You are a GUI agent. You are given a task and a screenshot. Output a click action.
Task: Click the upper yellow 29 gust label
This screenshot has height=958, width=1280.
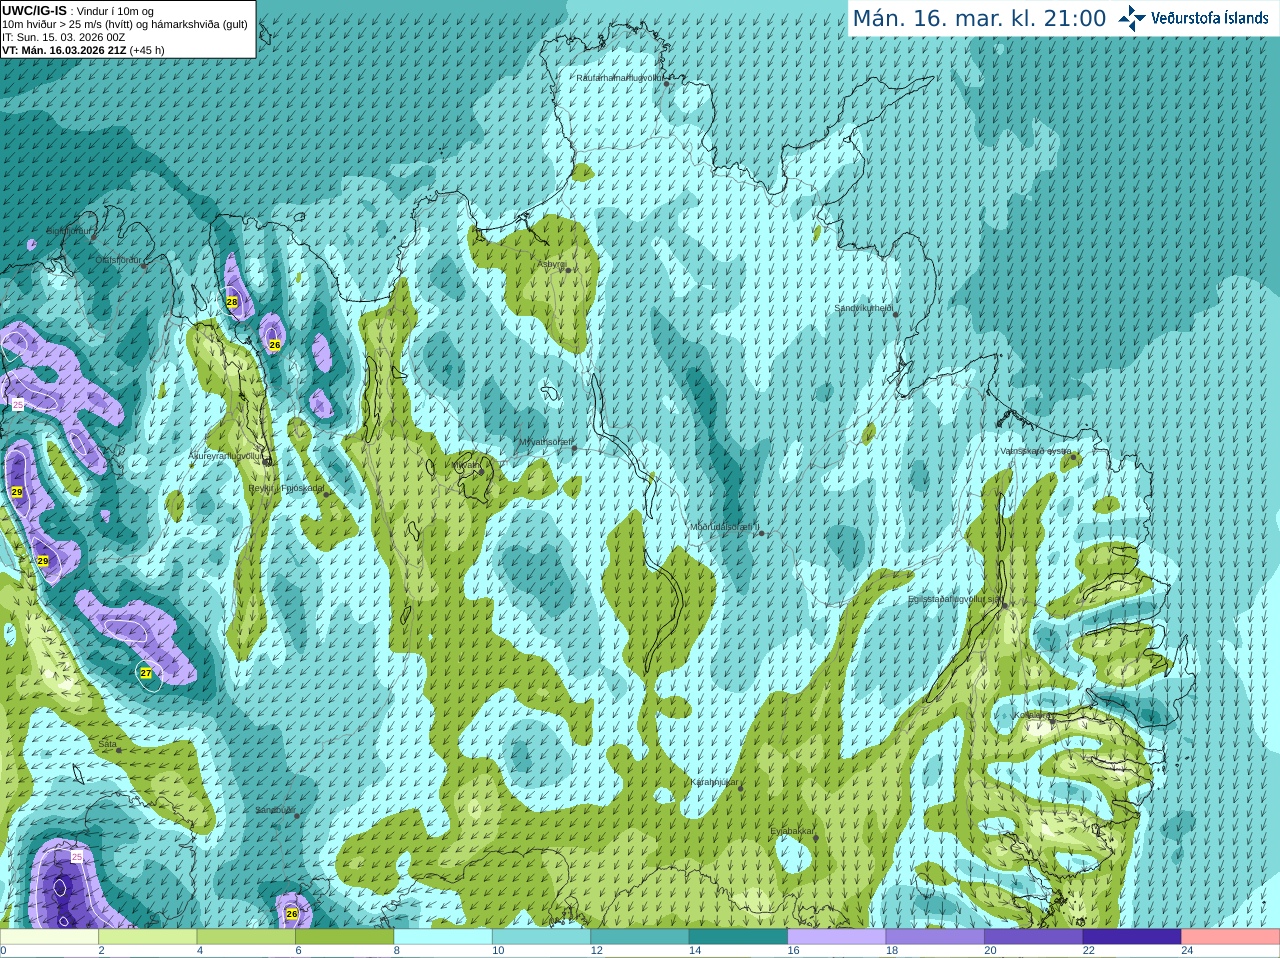[x=17, y=492]
